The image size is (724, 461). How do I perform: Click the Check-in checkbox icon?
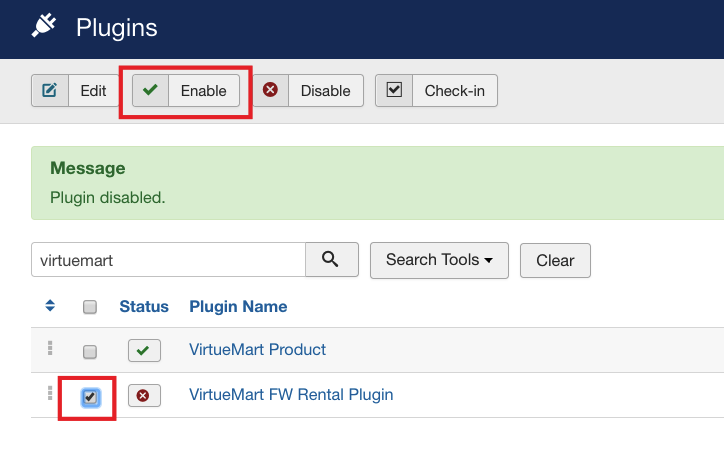pyautogui.click(x=394, y=91)
